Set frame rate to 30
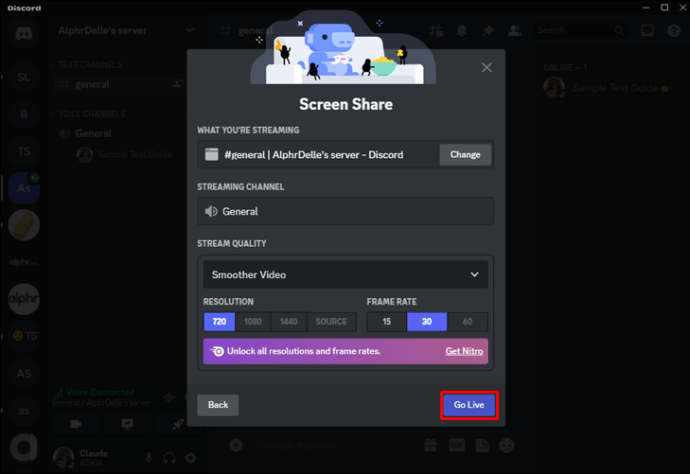This screenshot has width=690, height=474. pyautogui.click(x=427, y=322)
